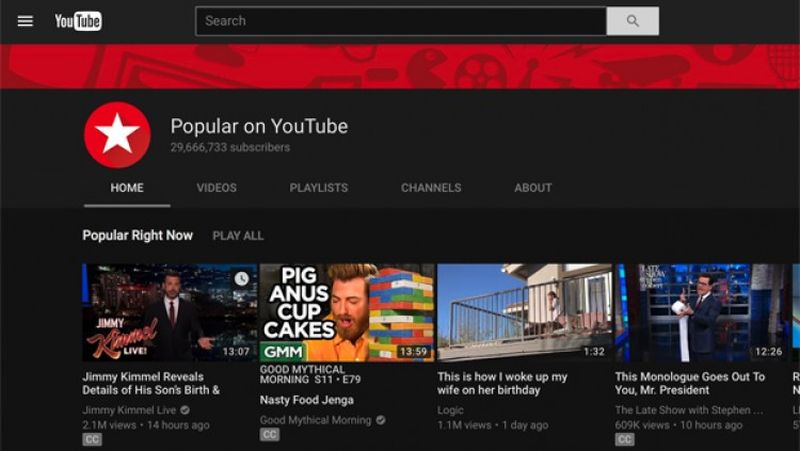Click CC badge under Jimmy Kimmel video
This screenshot has width=800, height=451.
click(92, 439)
